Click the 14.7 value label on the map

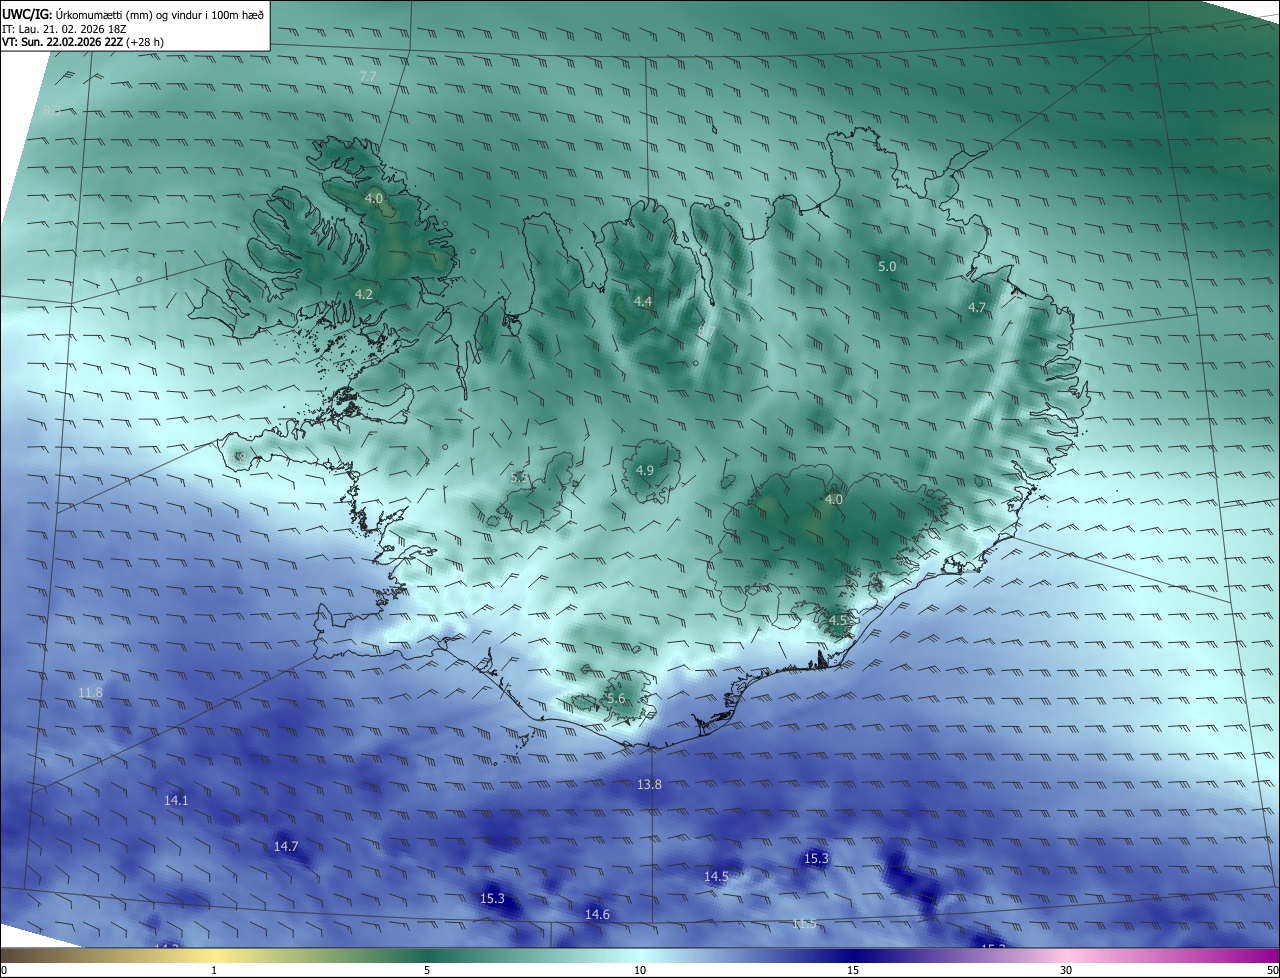click(x=286, y=846)
